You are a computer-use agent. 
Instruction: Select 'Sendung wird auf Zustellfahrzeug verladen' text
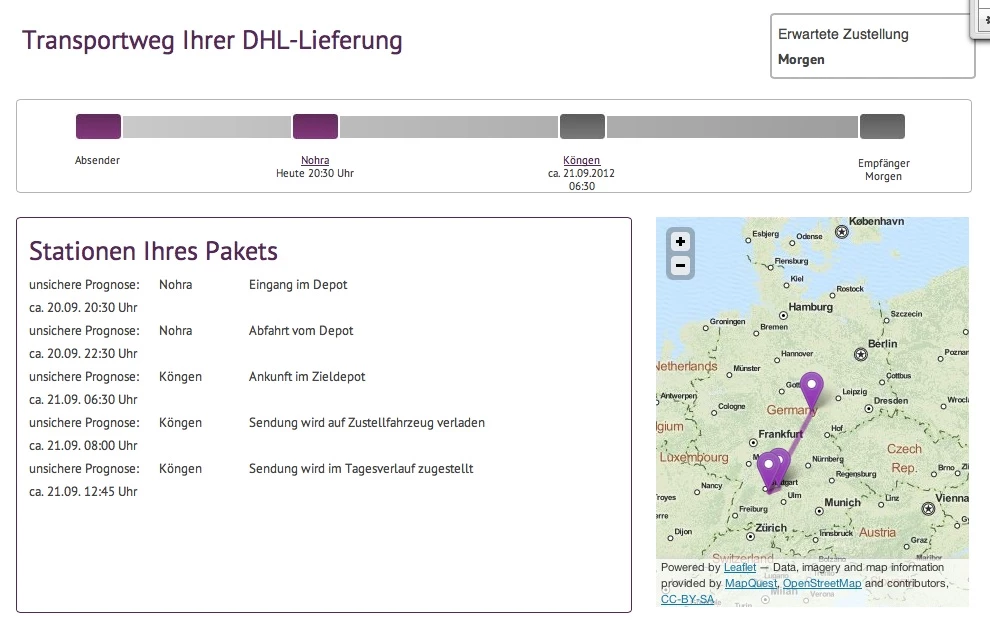coord(367,423)
